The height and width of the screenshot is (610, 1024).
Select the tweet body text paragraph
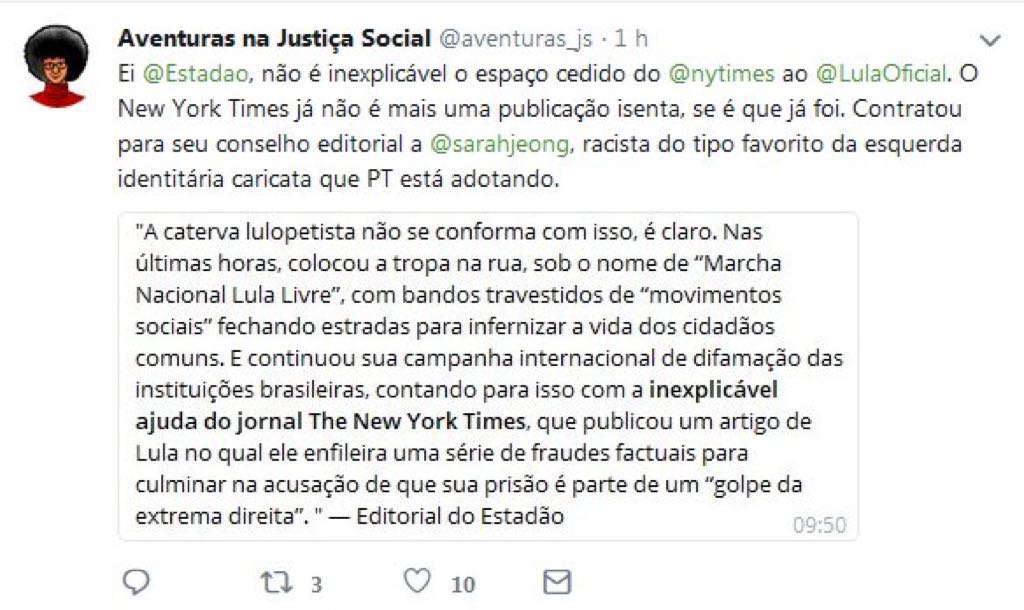[547, 126]
